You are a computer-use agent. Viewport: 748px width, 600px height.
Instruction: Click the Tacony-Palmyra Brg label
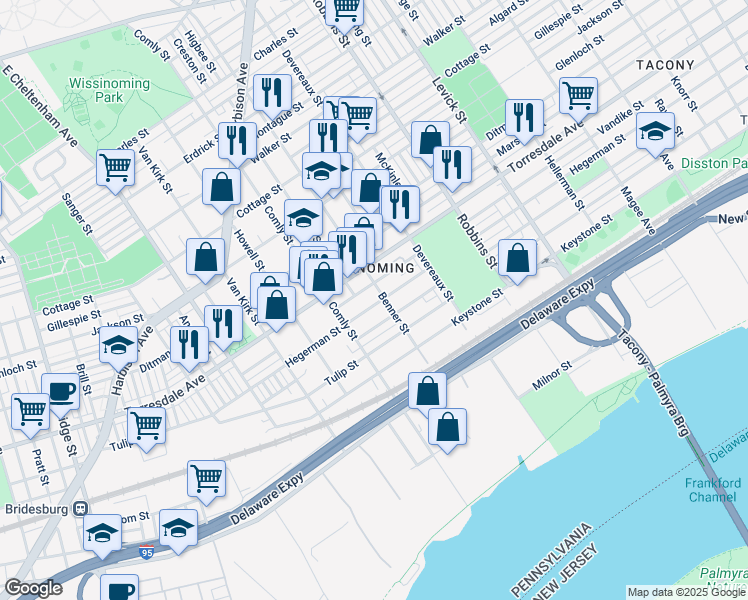[x=654, y=383]
